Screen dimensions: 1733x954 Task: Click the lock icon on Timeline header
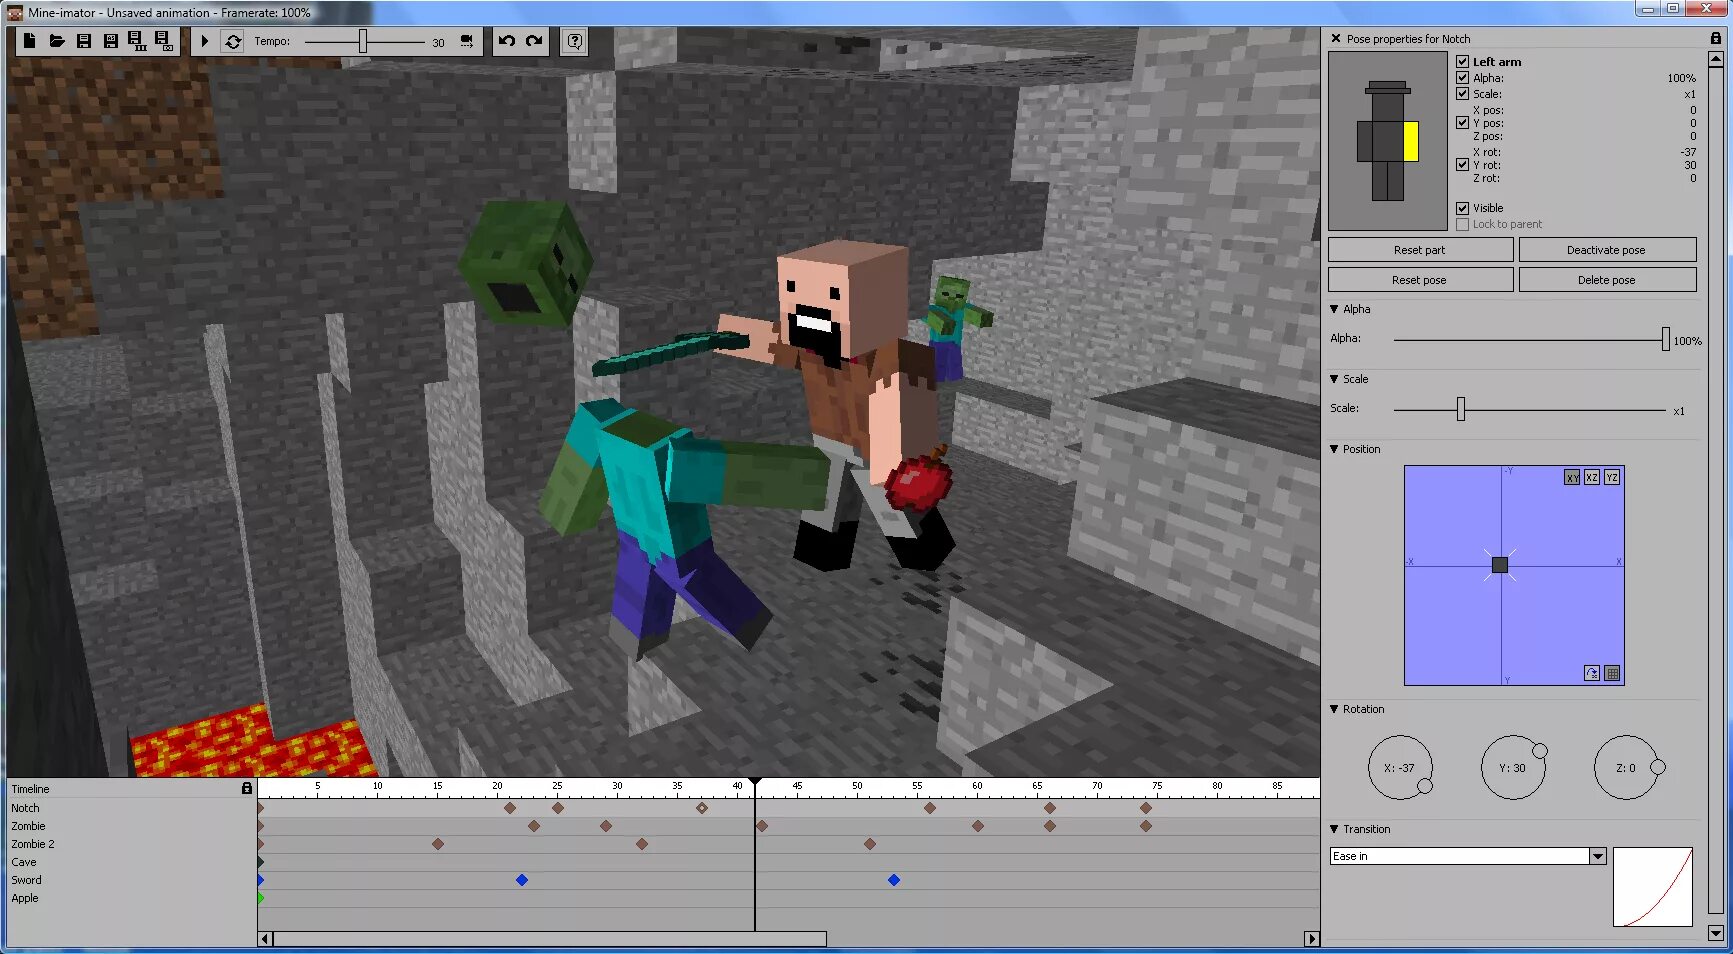(247, 788)
